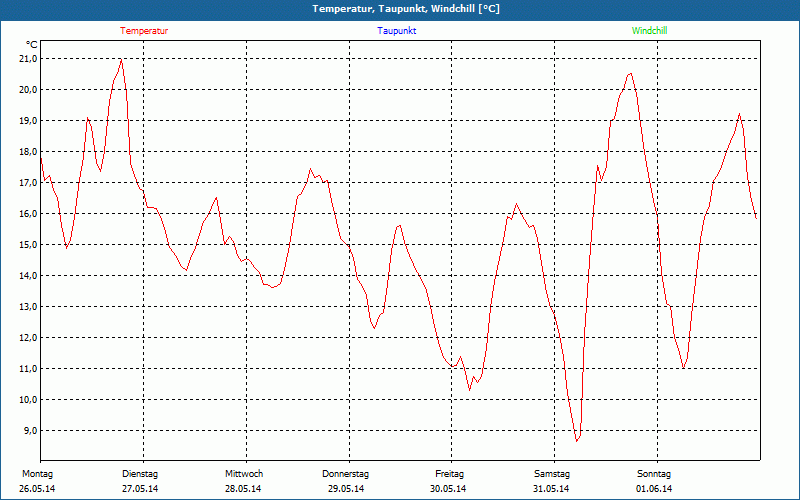Click the 21,0 y-axis value
The width and height of the screenshot is (800, 500).
click(x=28, y=59)
